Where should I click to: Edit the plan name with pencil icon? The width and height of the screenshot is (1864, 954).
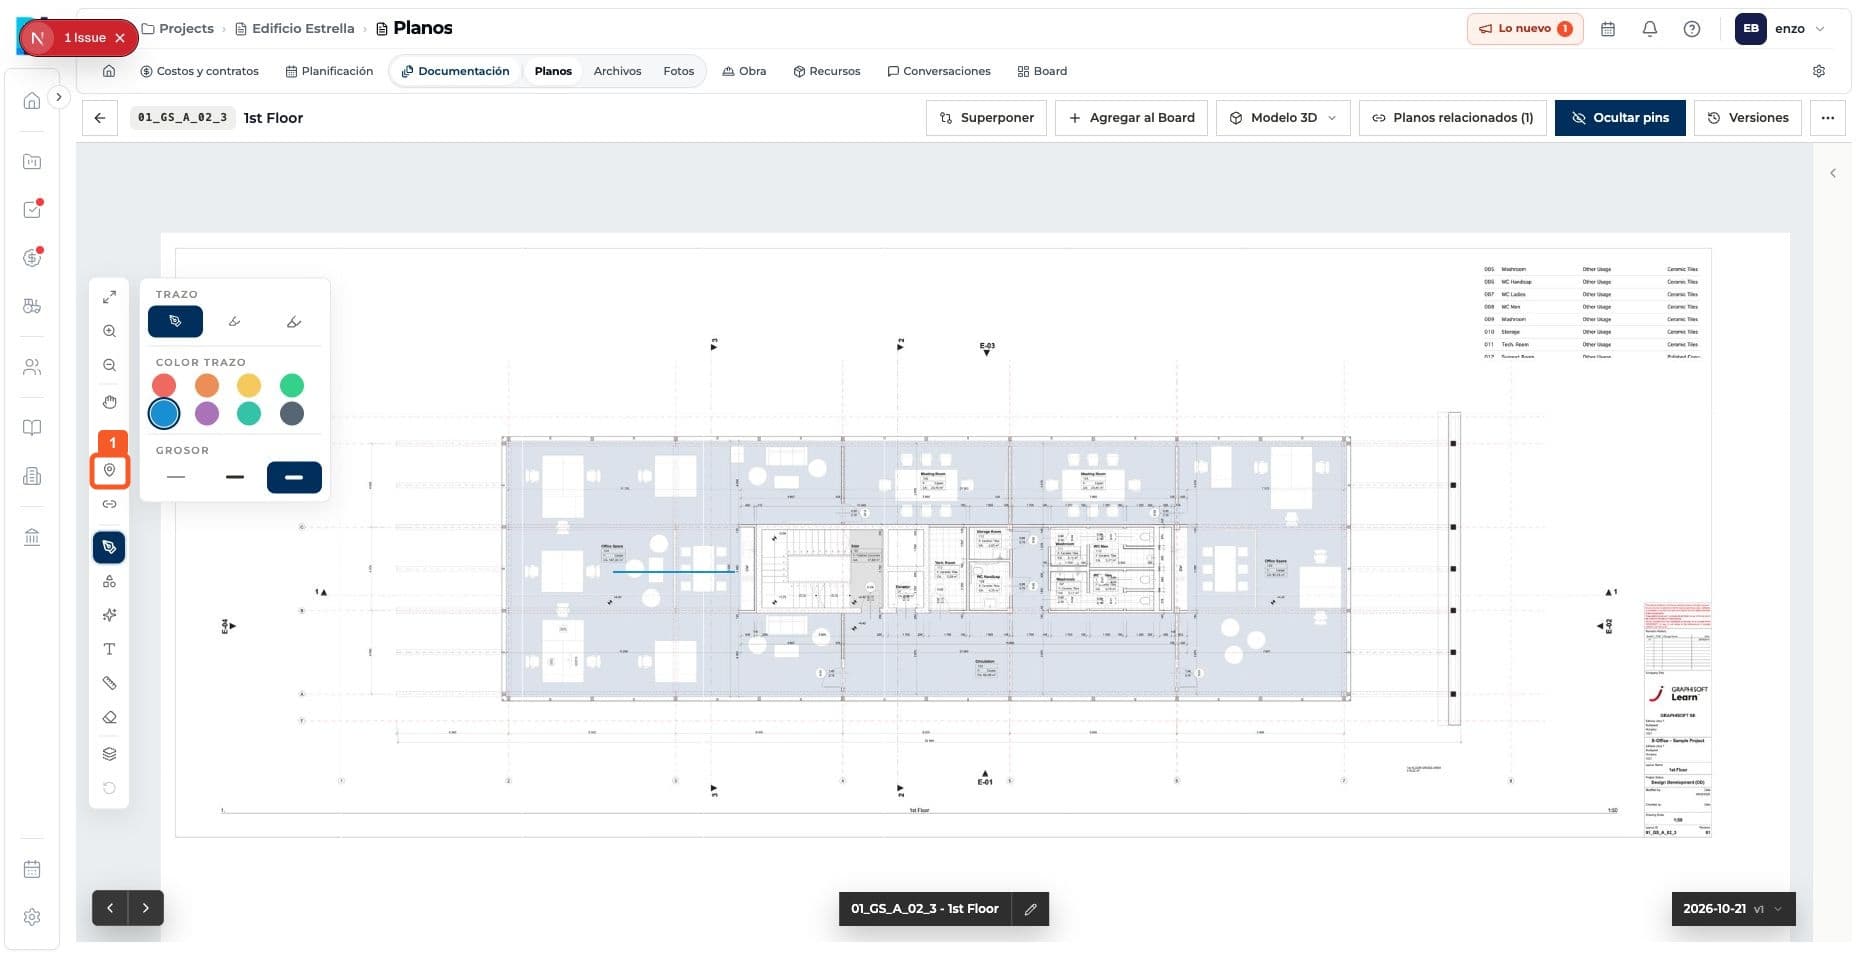pyautogui.click(x=1030, y=909)
